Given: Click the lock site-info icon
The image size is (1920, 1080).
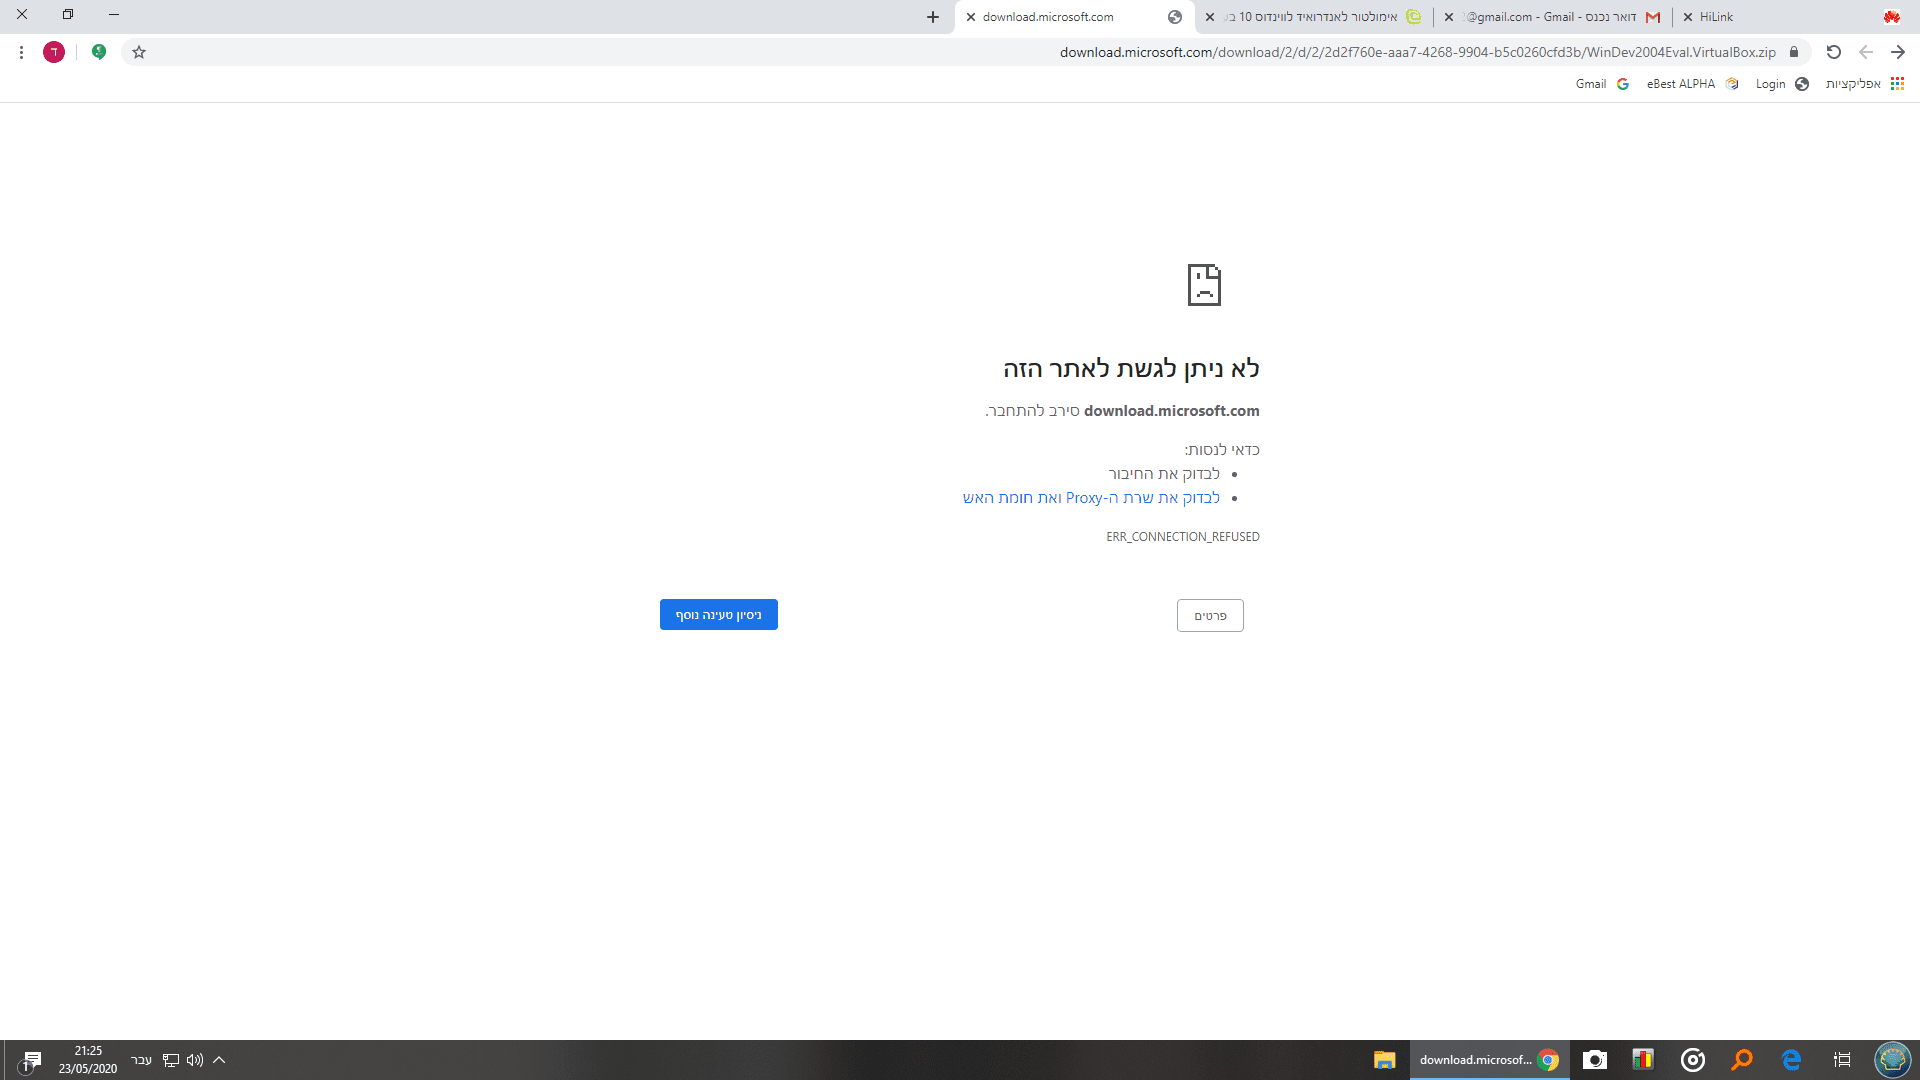Looking at the screenshot, I should pyautogui.click(x=1794, y=52).
